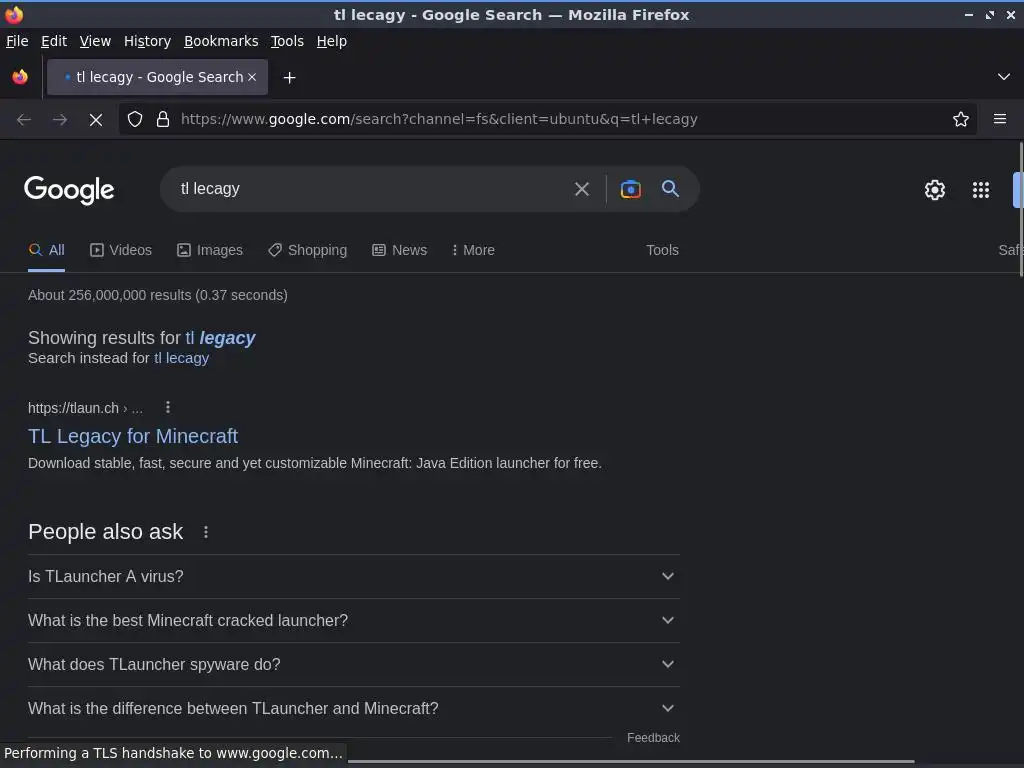
Task: Click the Feedback link
Action: [653, 737]
